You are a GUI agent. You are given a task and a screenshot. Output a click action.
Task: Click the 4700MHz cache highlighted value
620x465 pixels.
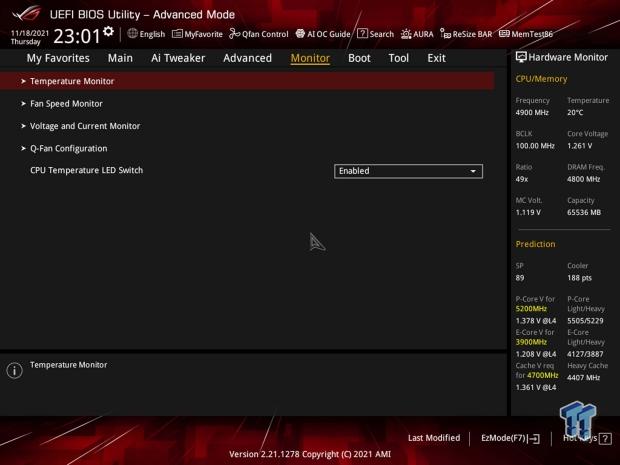[x=542, y=375]
